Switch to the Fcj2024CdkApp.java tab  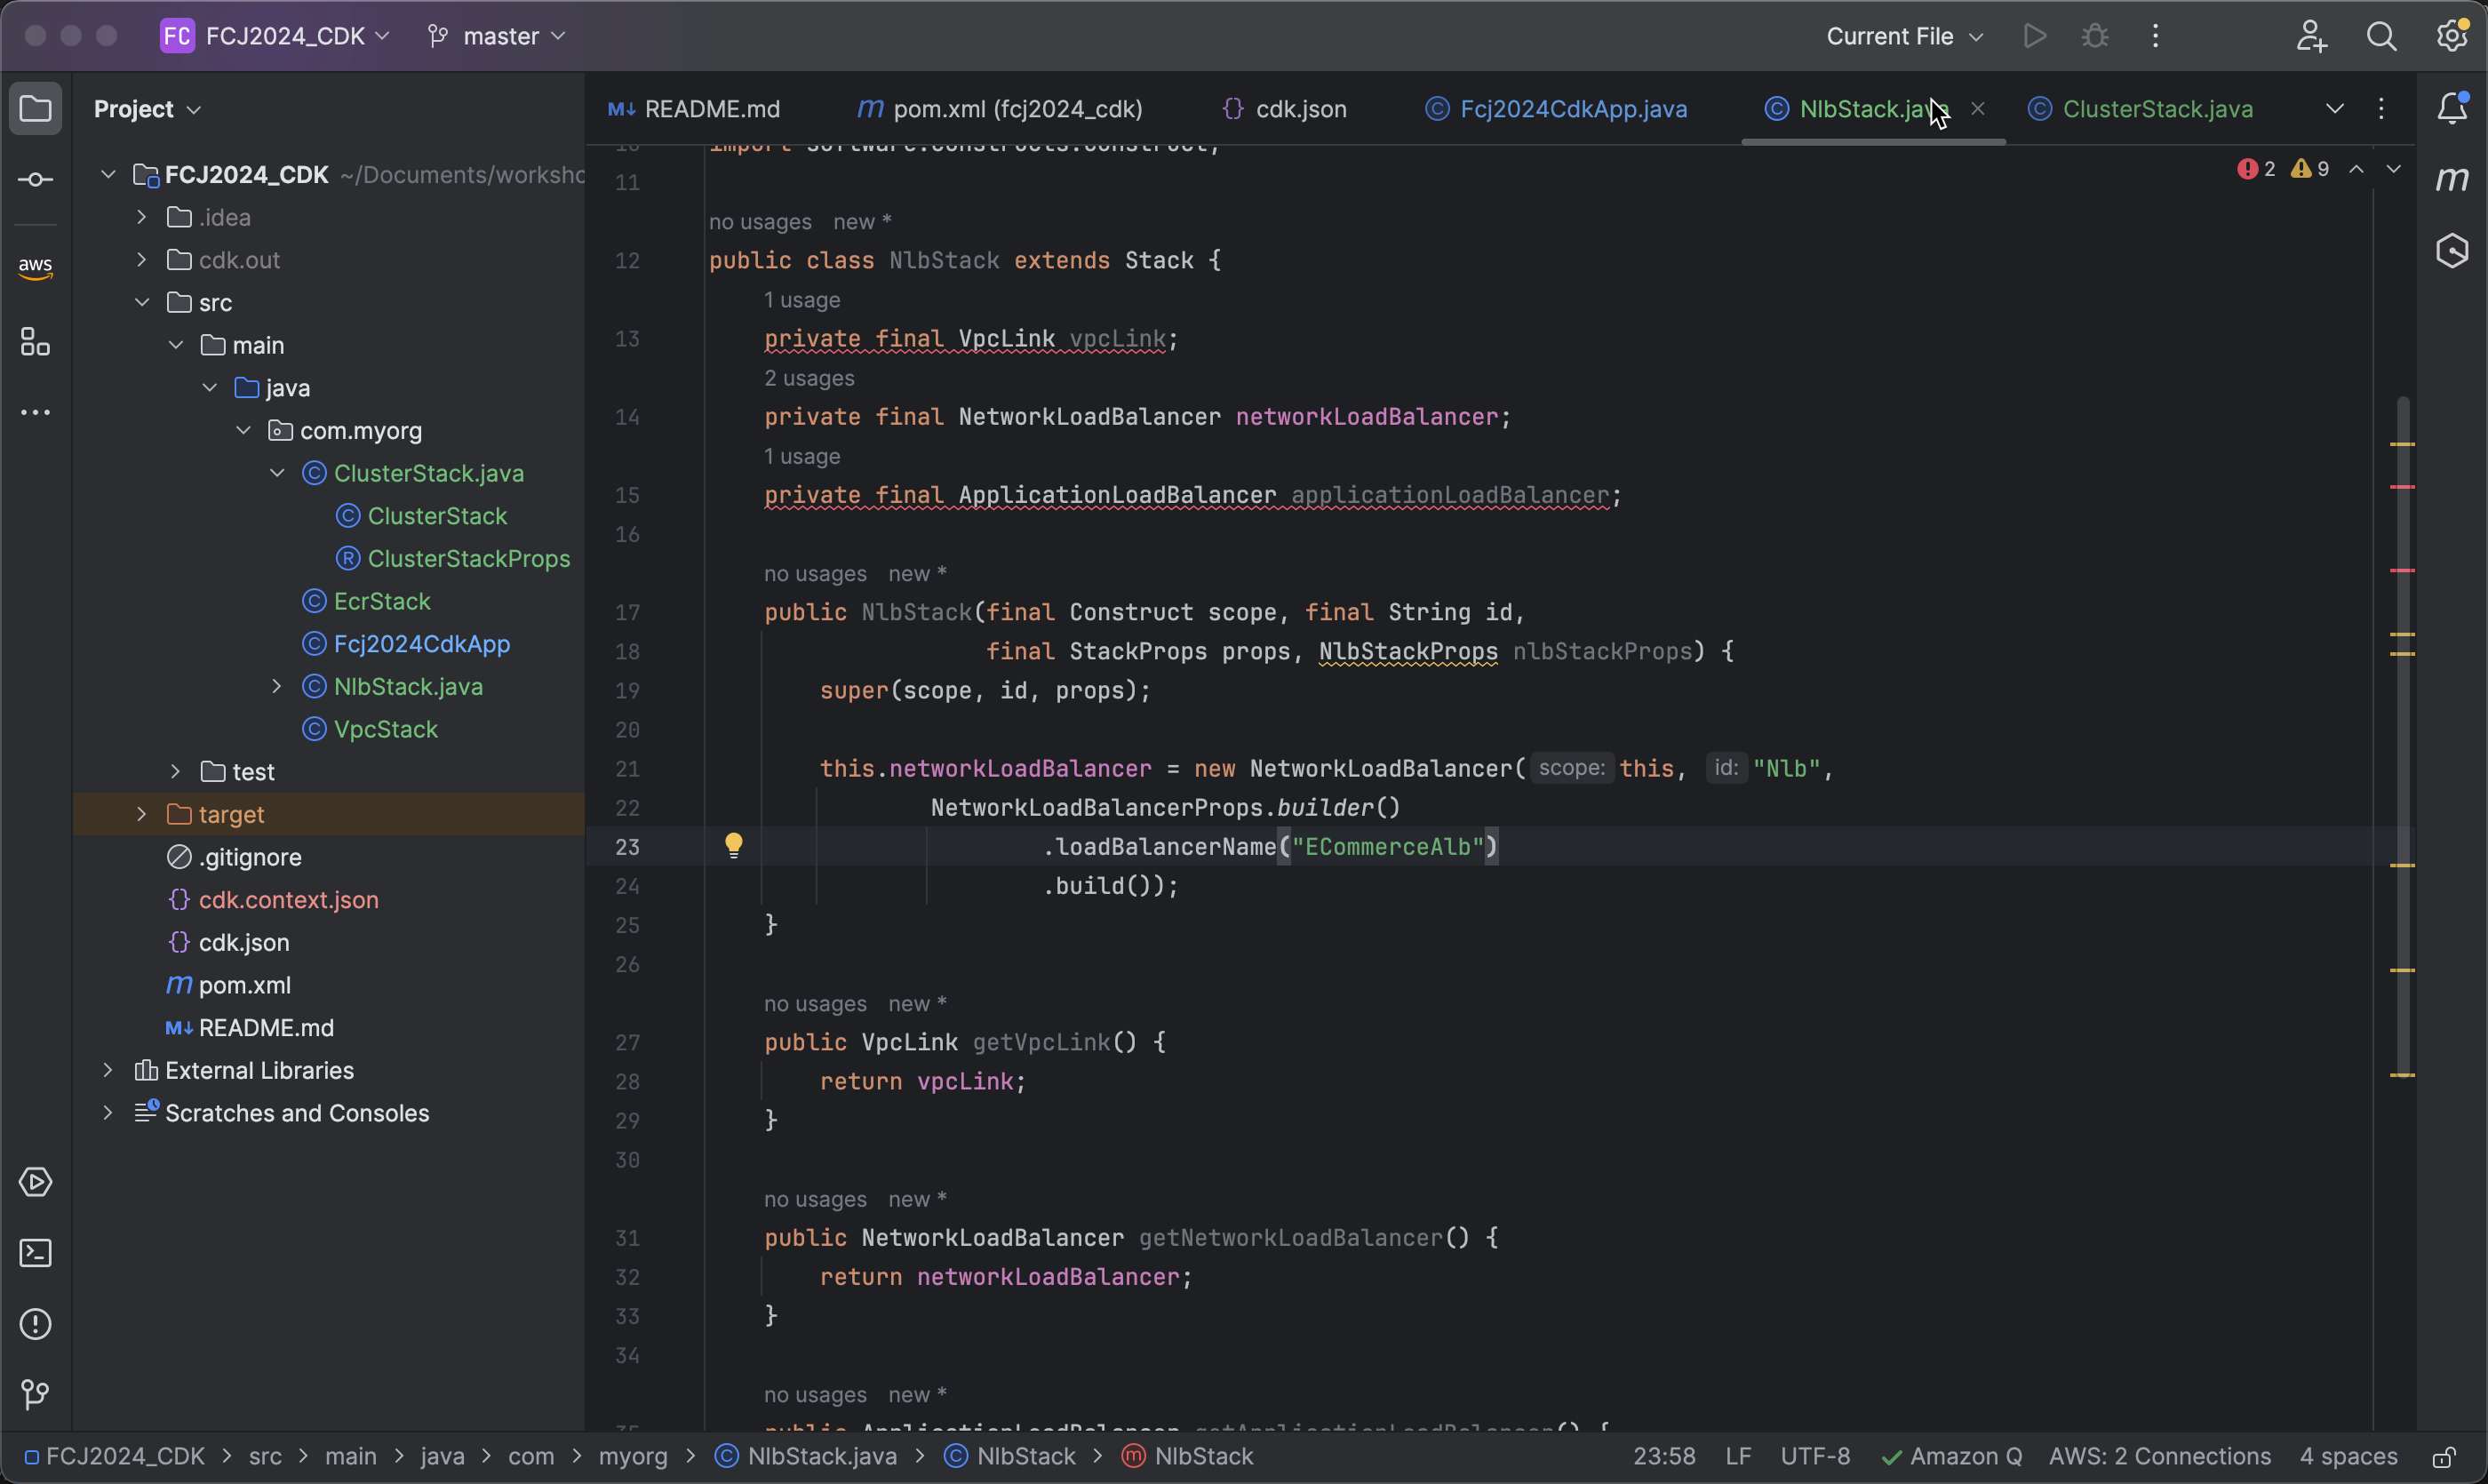click(x=1557, y=109)
